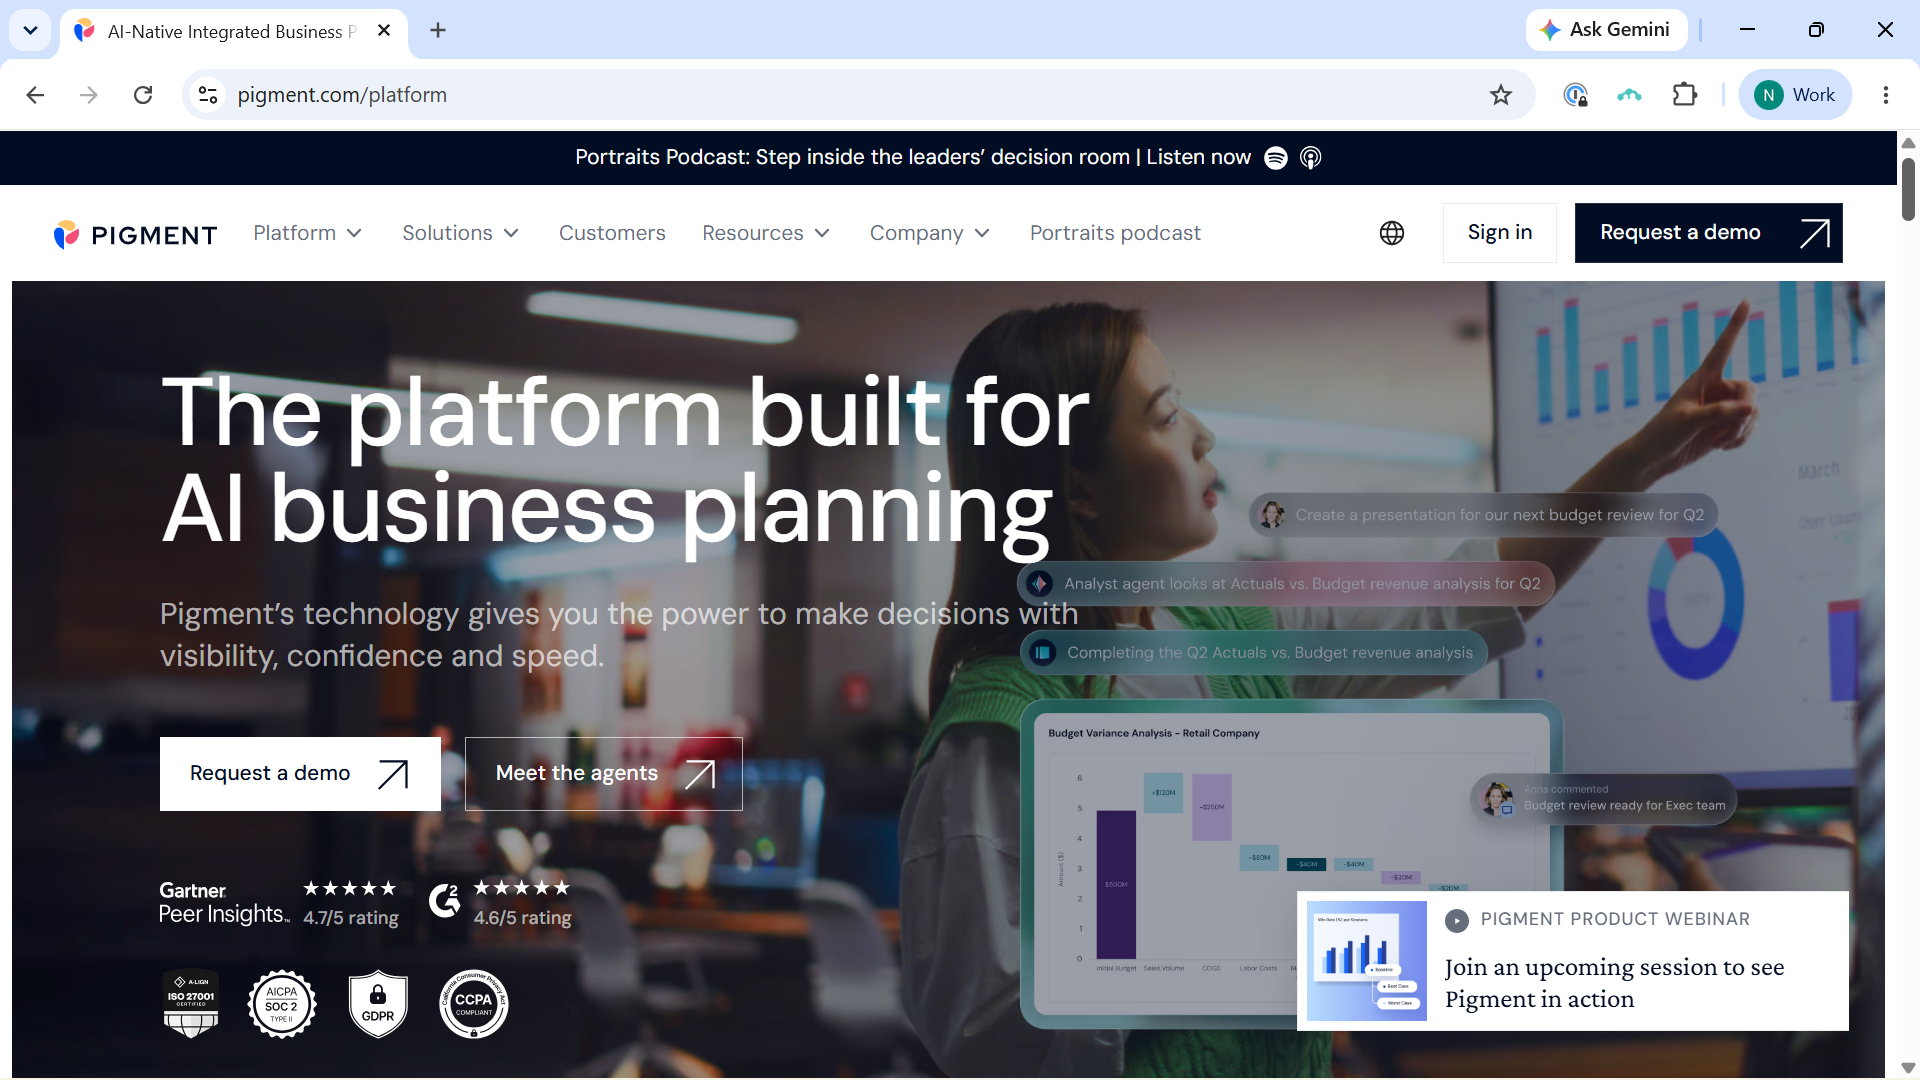Click the hero Request a demo button

300,774
